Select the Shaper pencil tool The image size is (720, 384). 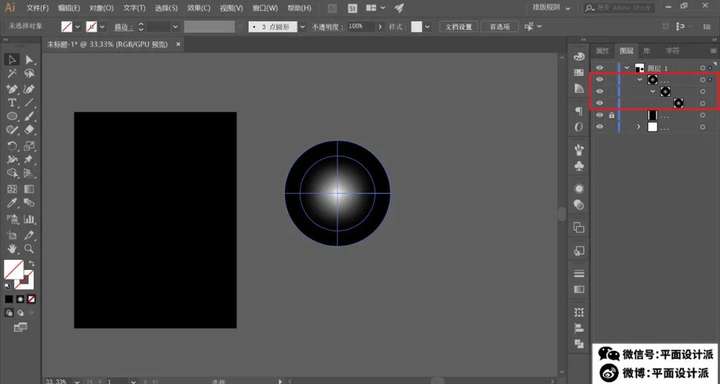pyautogui.click(x=12, y=130)
